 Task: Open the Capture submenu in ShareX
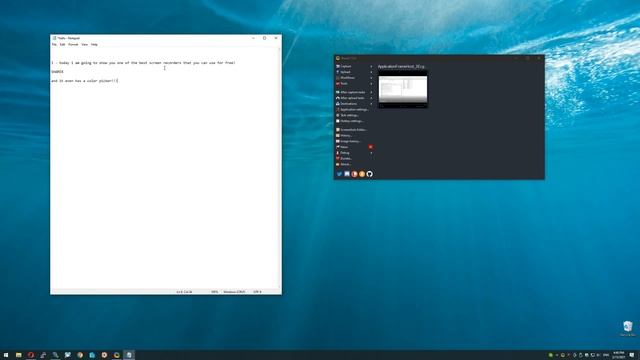click(x=353, y=66)
